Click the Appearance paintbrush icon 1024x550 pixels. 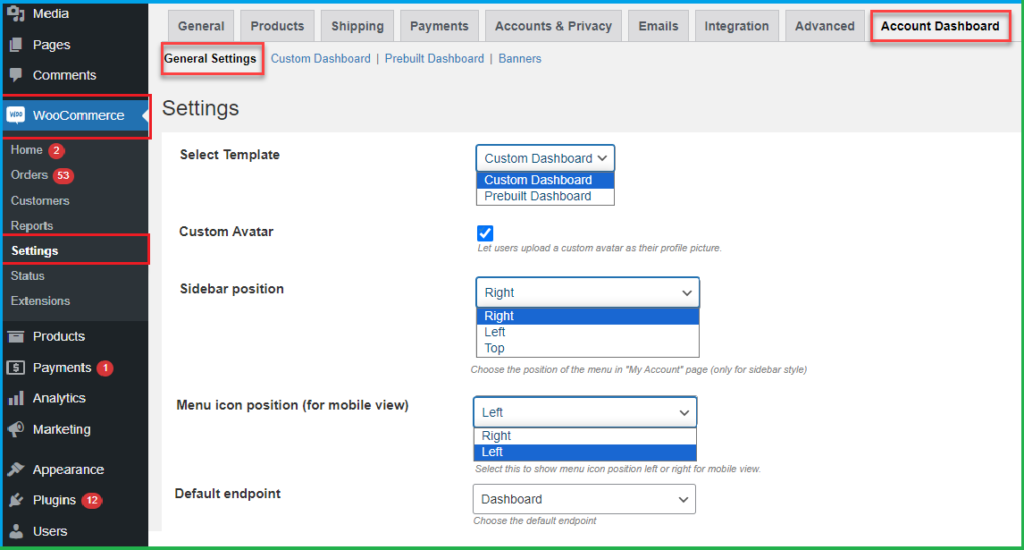[16, 469]
